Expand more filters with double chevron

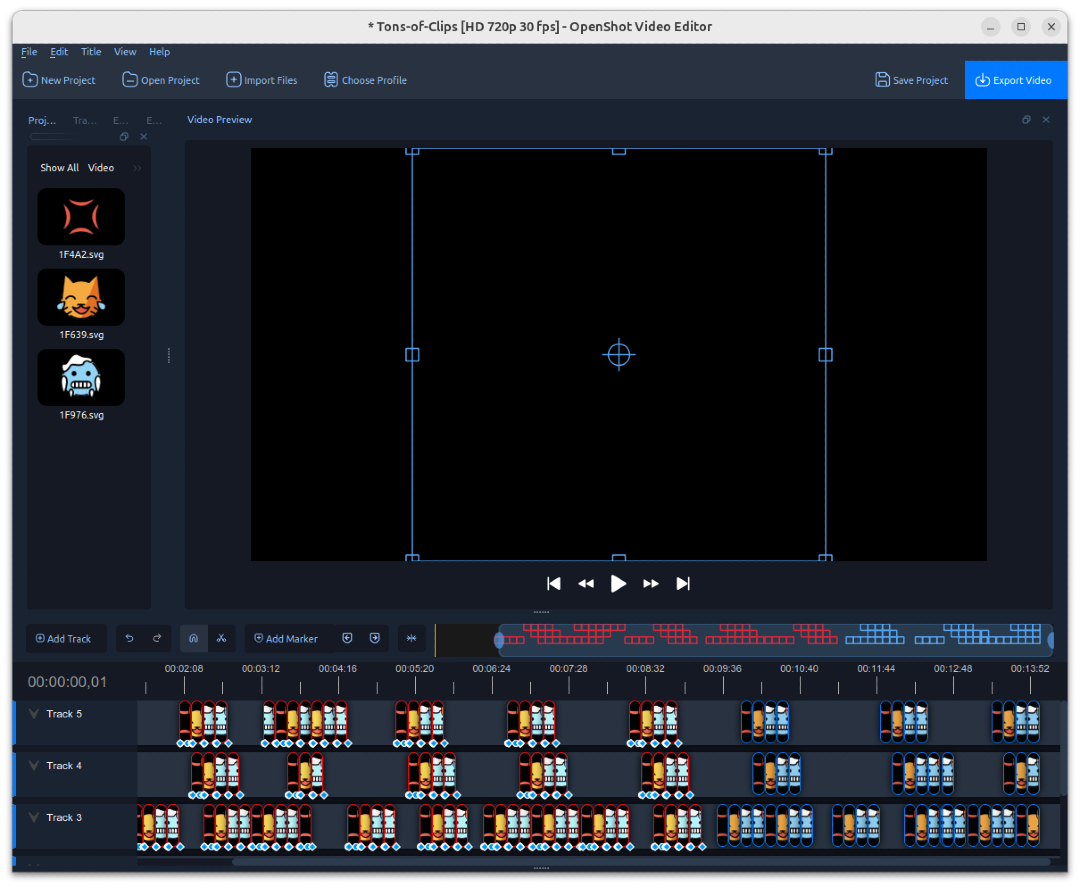(x=136, y=167)
